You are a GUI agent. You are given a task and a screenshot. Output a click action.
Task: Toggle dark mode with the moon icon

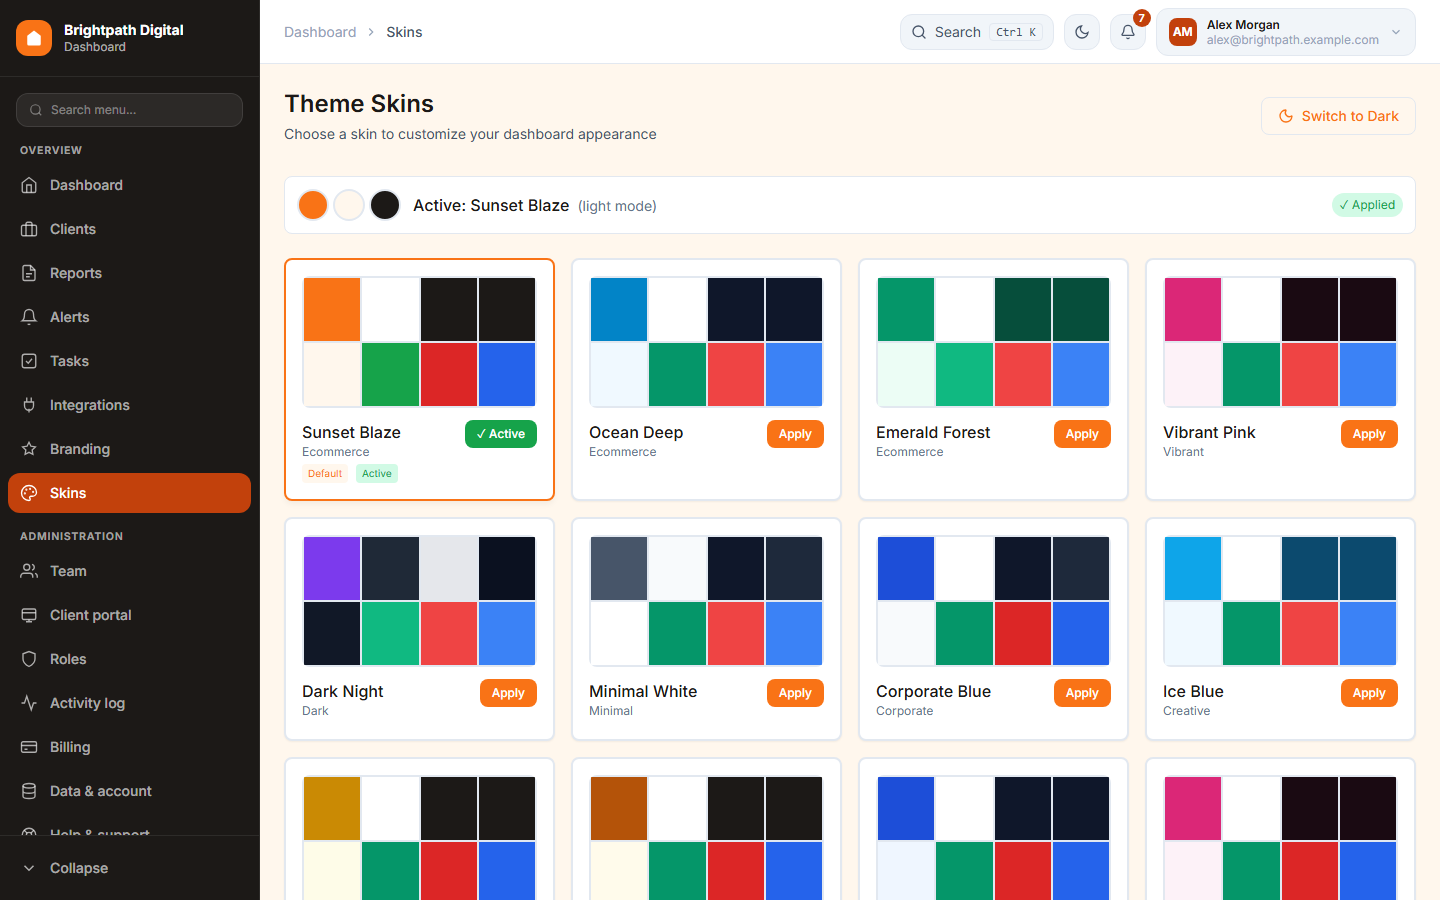[1082, 32]
